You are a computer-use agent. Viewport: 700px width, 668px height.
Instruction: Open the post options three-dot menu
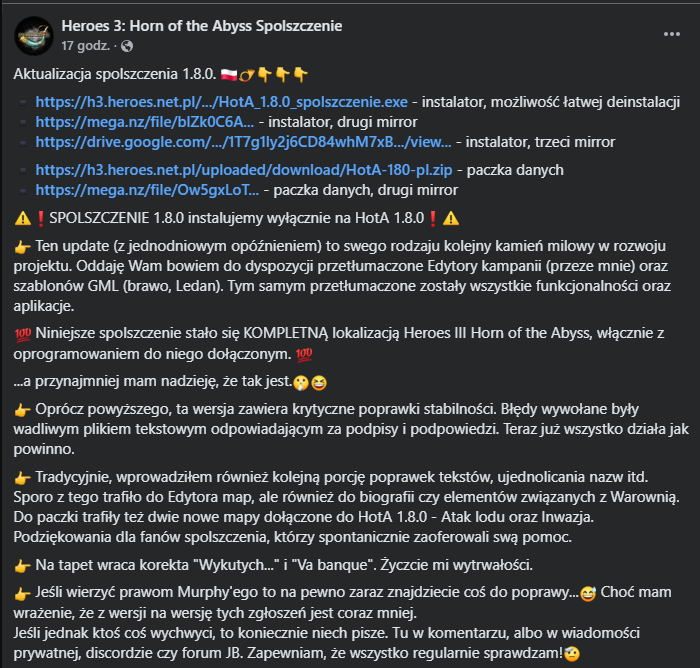671,33
